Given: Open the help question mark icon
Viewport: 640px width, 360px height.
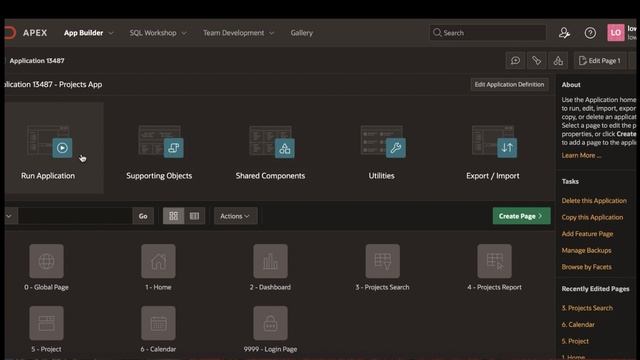Looking at the screenshot, I should pos(590,33).
